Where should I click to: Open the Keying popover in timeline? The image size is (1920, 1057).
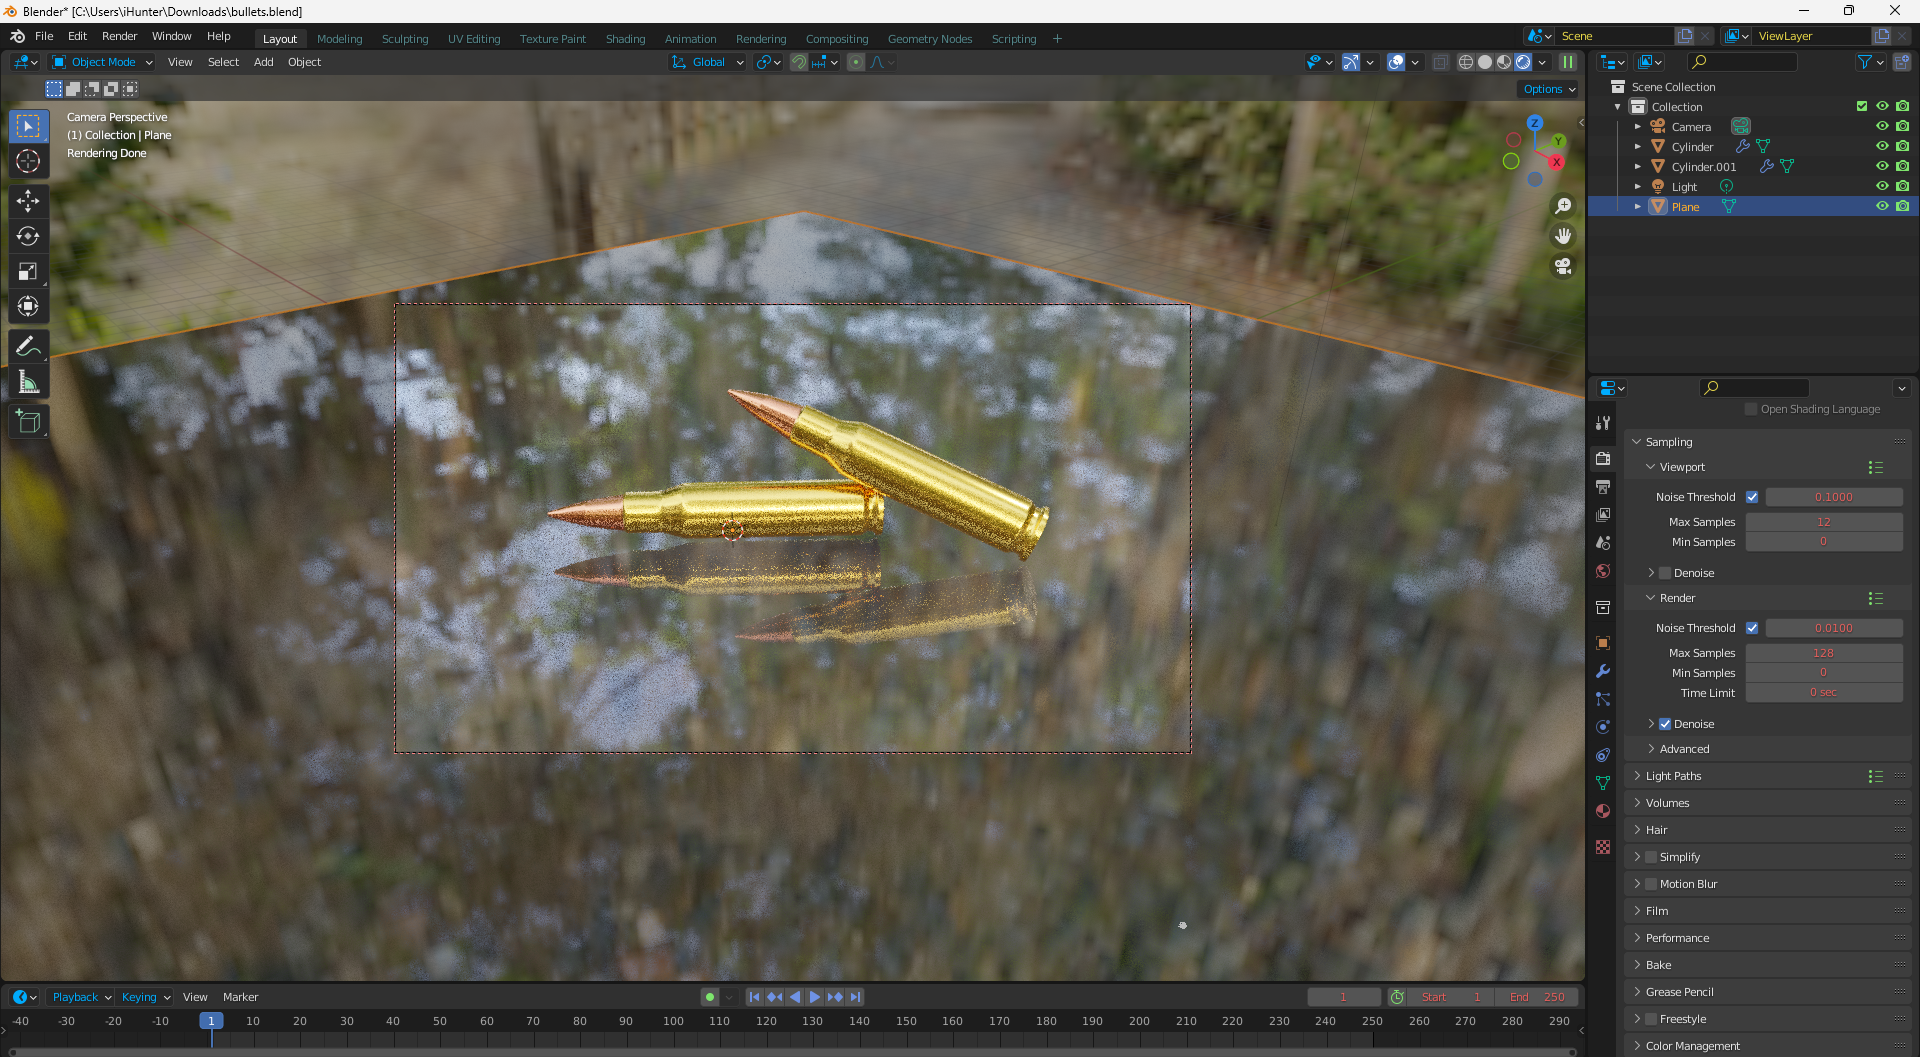146,997
